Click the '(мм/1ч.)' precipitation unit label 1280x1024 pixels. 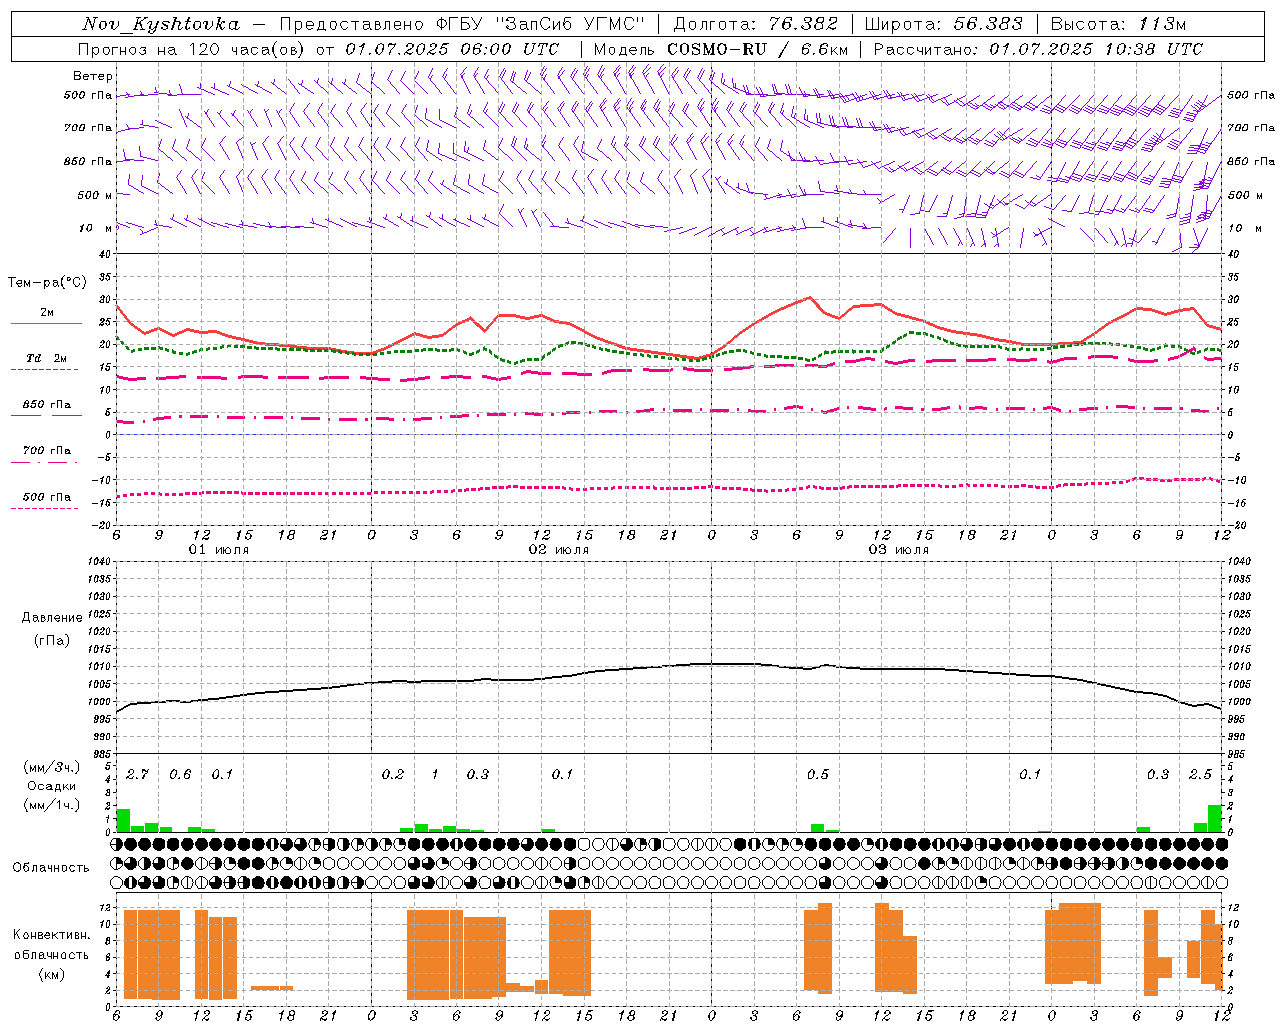[x=52, y=805]
